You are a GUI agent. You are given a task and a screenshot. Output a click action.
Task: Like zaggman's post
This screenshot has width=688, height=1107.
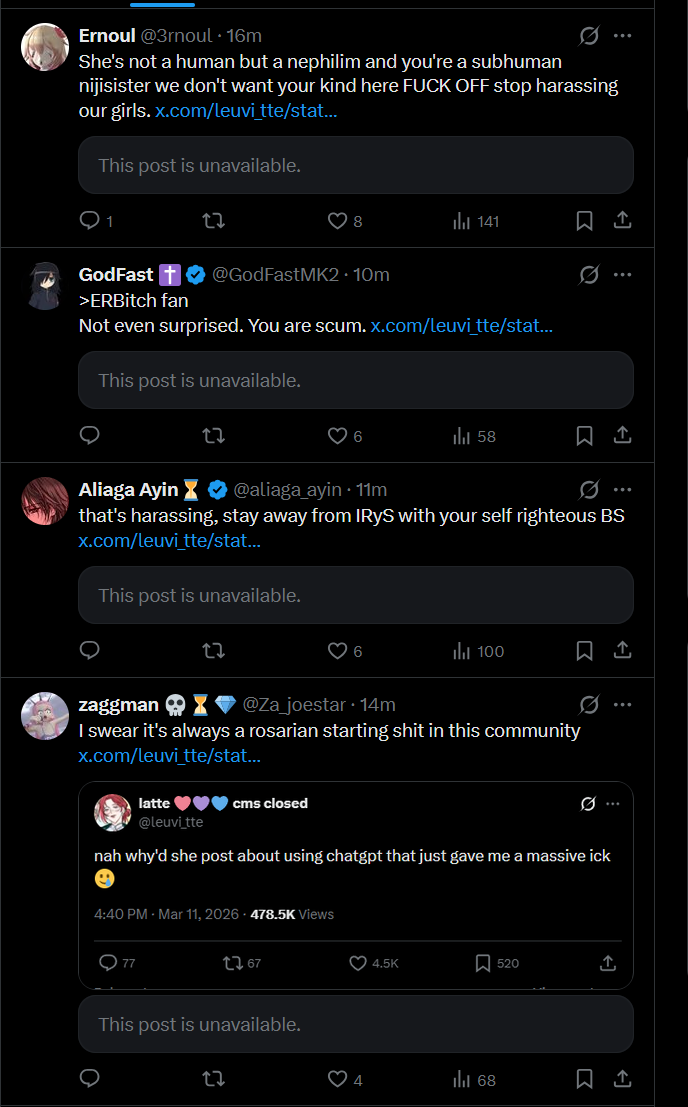[338, 1079]
